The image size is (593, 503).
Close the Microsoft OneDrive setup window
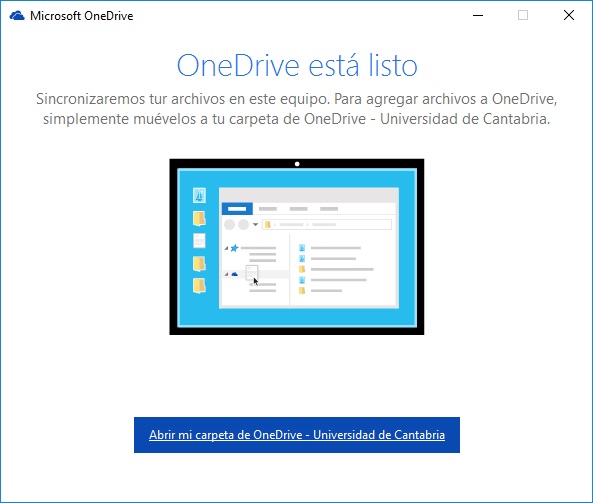click(569, 16)
